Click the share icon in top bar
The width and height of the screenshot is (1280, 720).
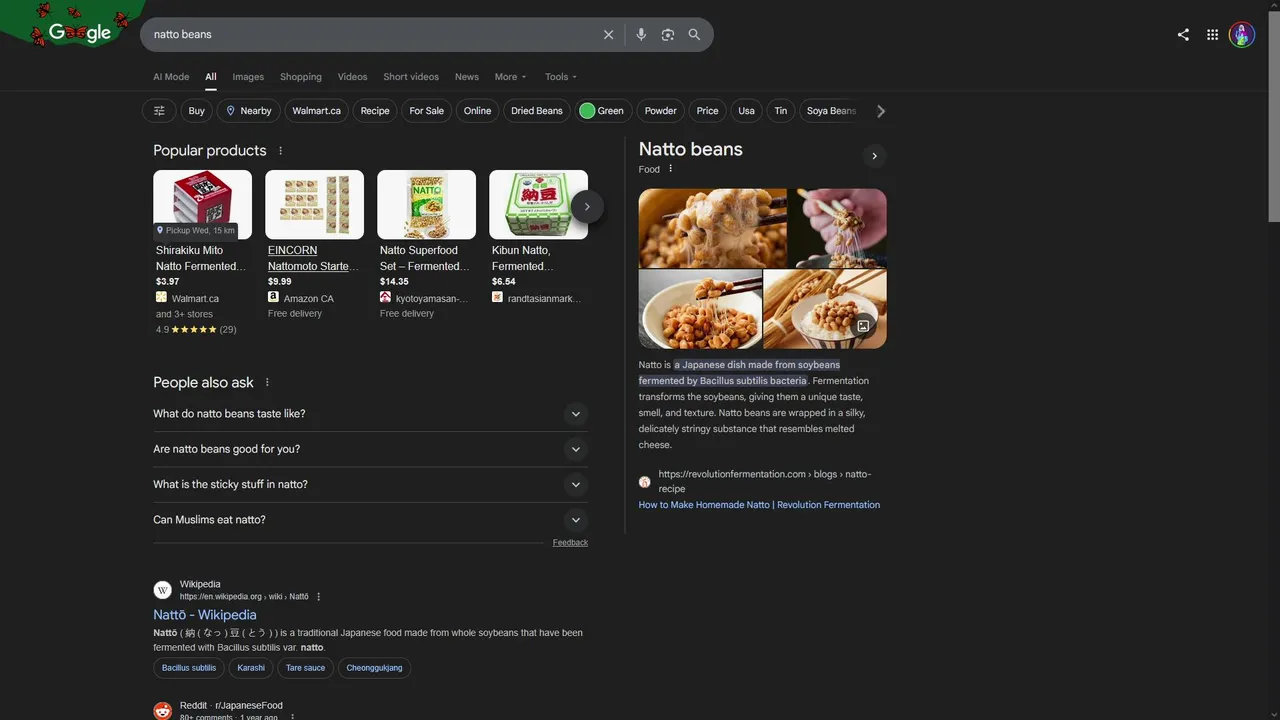pyautogui.click(x=1183, y=34)
